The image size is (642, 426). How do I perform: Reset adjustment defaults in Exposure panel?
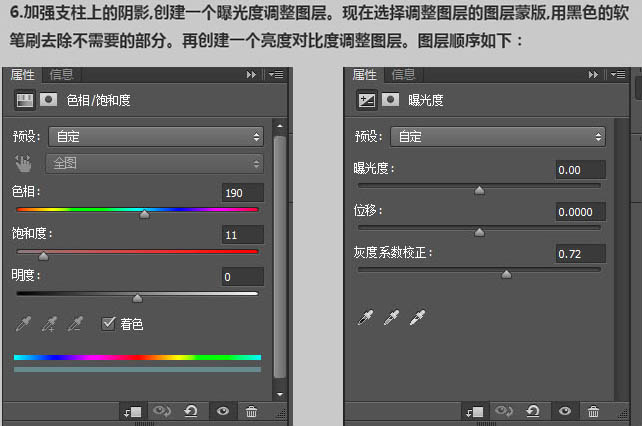point(533,411)
